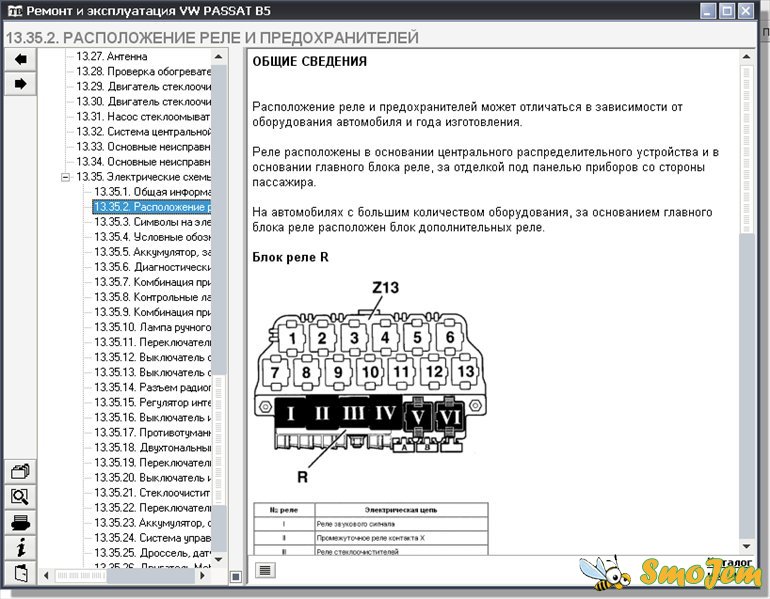Open 13.35.22 Переключатель entry
Screen dimensions: 770x599
(152, 508)
